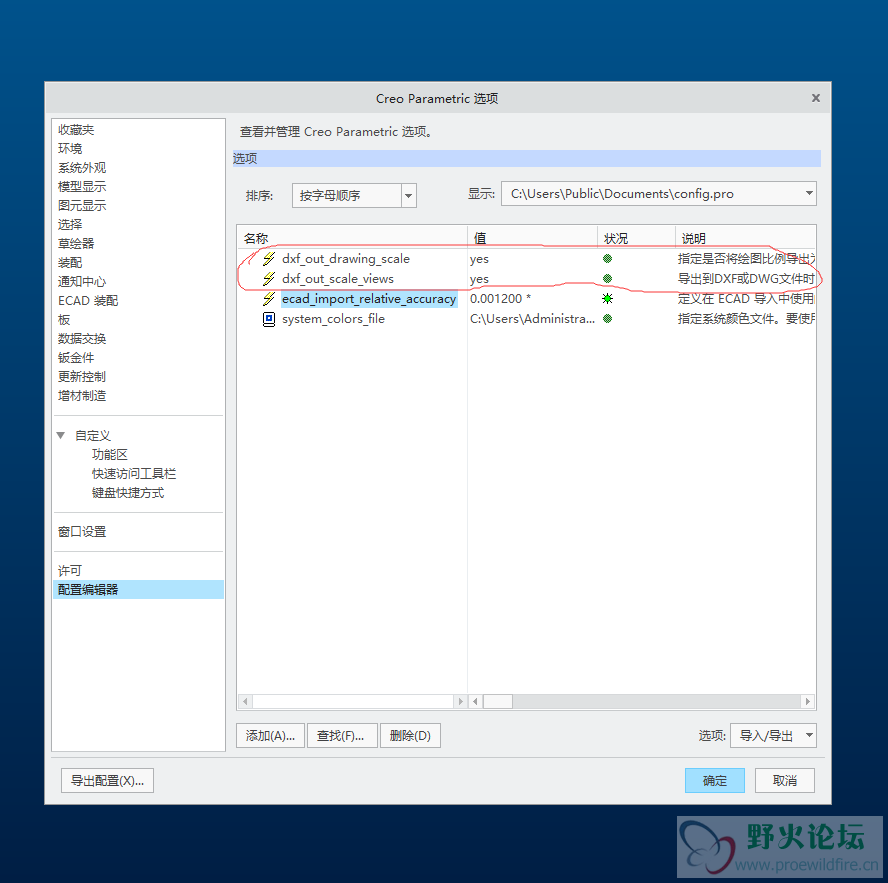Select 模型显示 in the sidebar
The image size is (888, 883).
pos(82,186)
